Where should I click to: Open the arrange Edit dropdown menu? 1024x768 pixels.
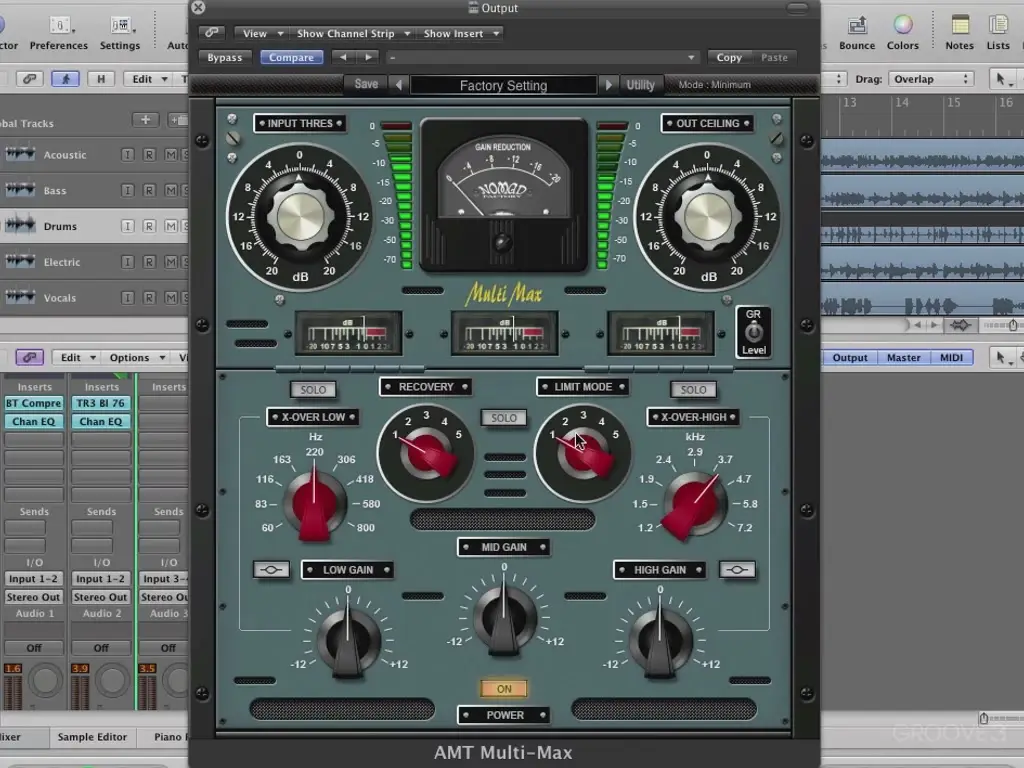pyautogui.click(x=150, y=79)
